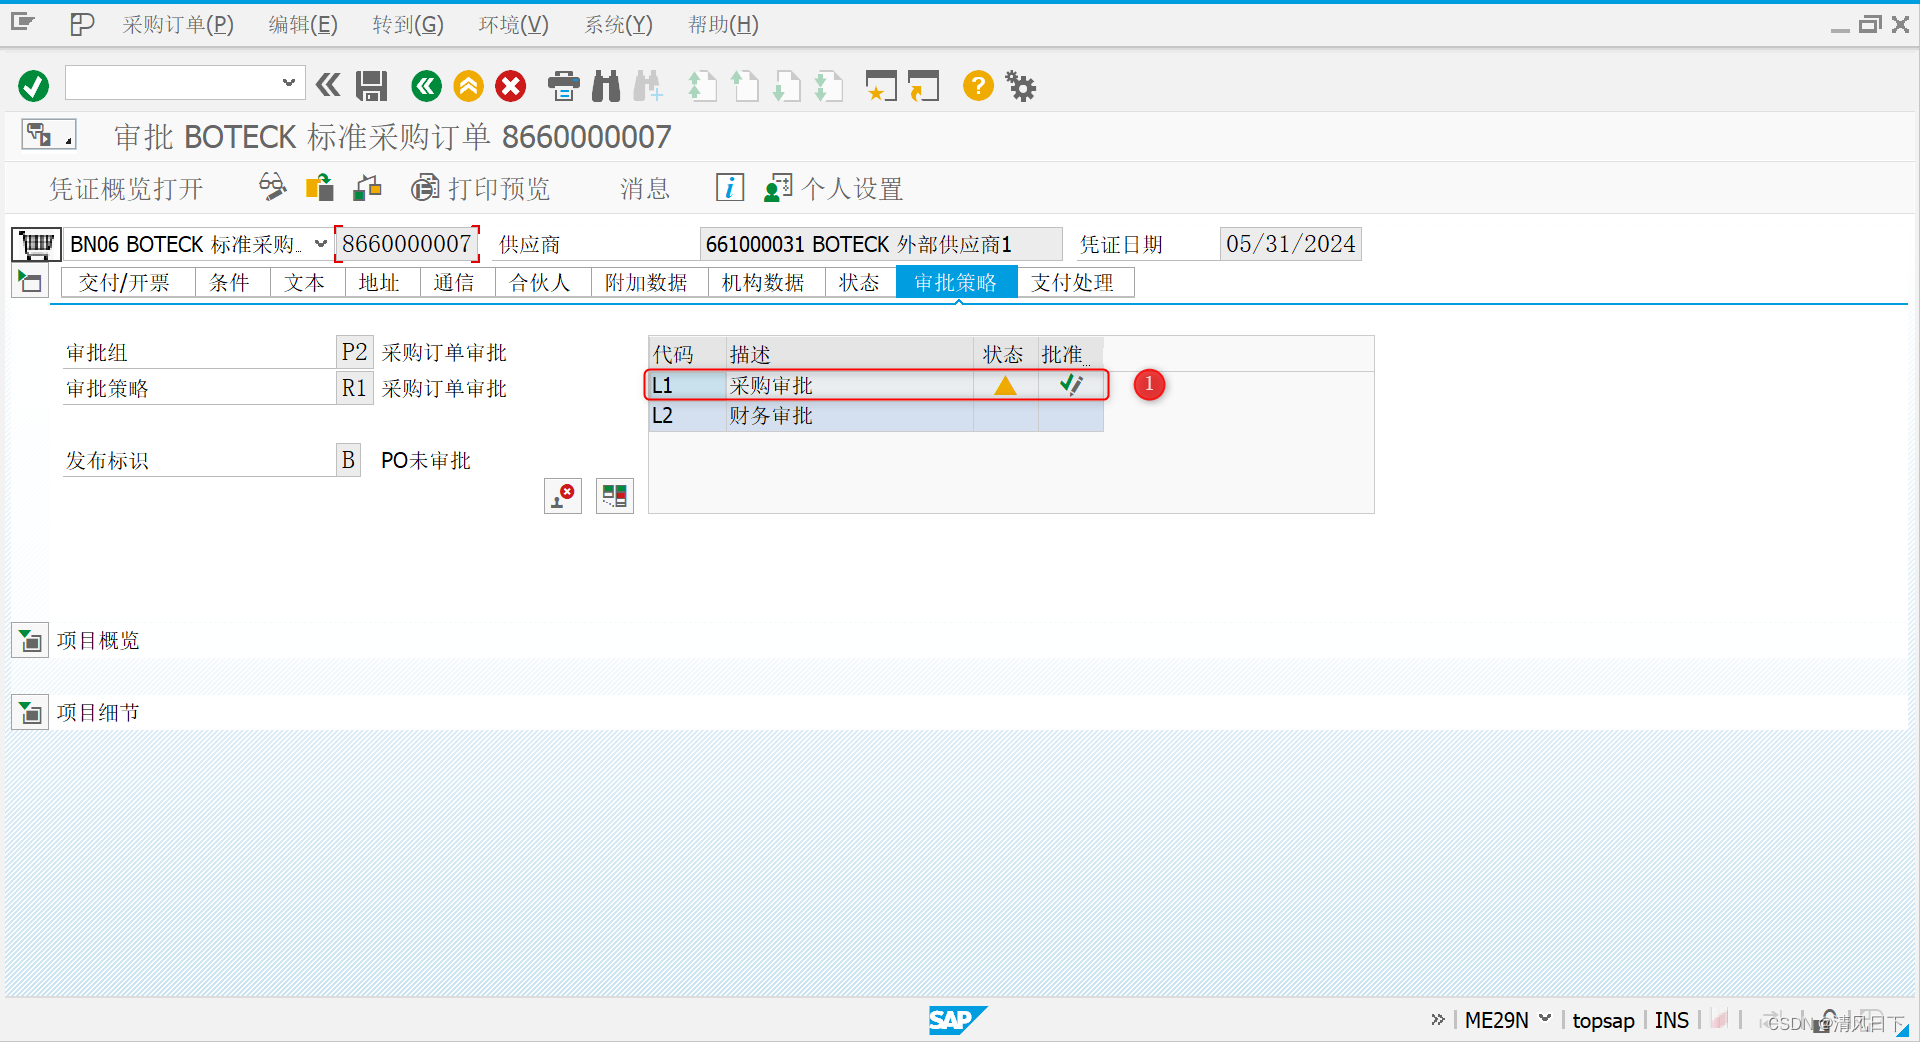Switch to the 状态 tab
This screenshot has height=1042, width=1920.
(859, 283)
